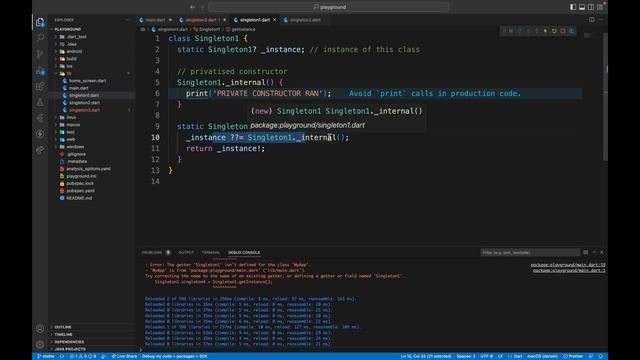Expand the build folder
This screenshot has height=360, width=640.
tap(92, 59)
